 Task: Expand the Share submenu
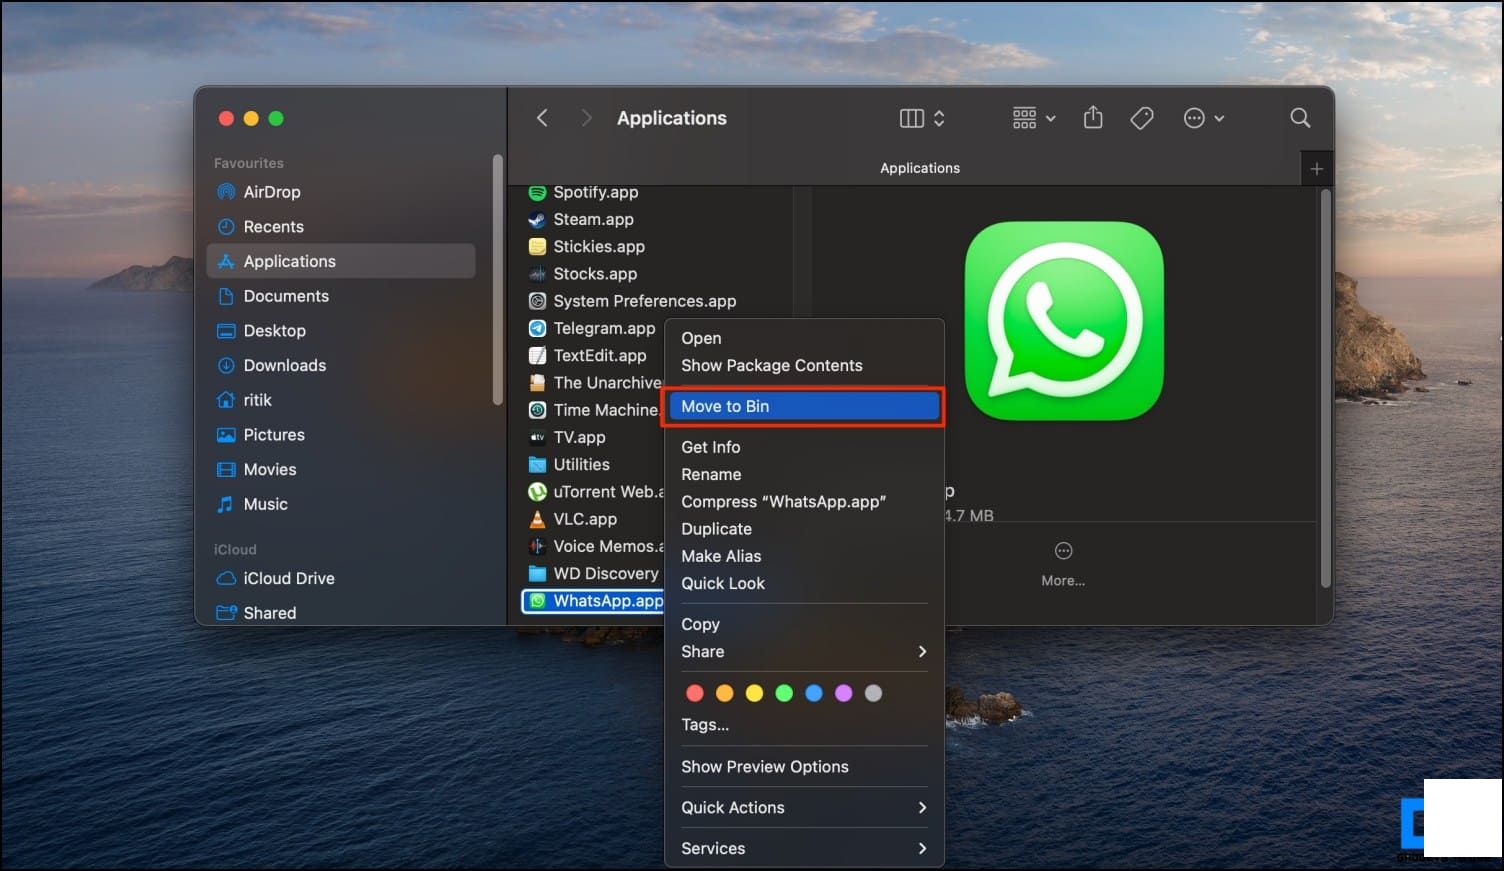pyautogui.click(x=804, y=651)
